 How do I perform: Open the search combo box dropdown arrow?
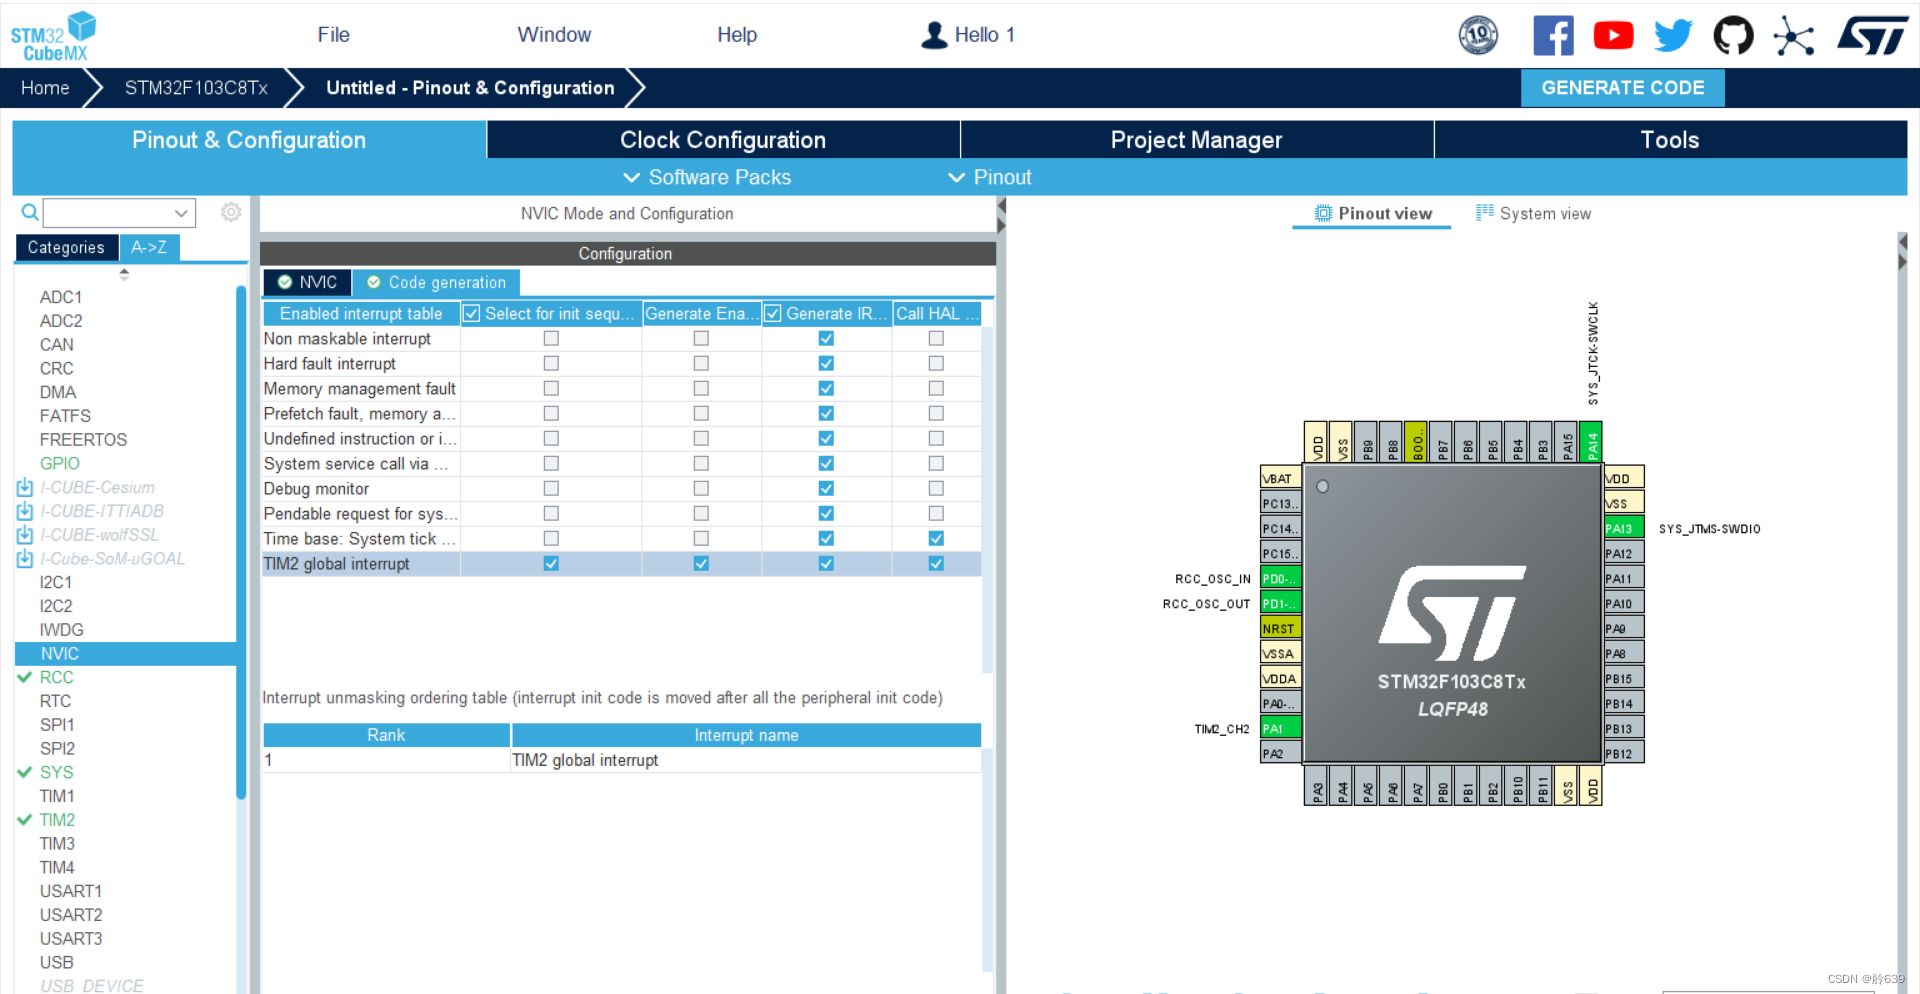tap(181, 213)
